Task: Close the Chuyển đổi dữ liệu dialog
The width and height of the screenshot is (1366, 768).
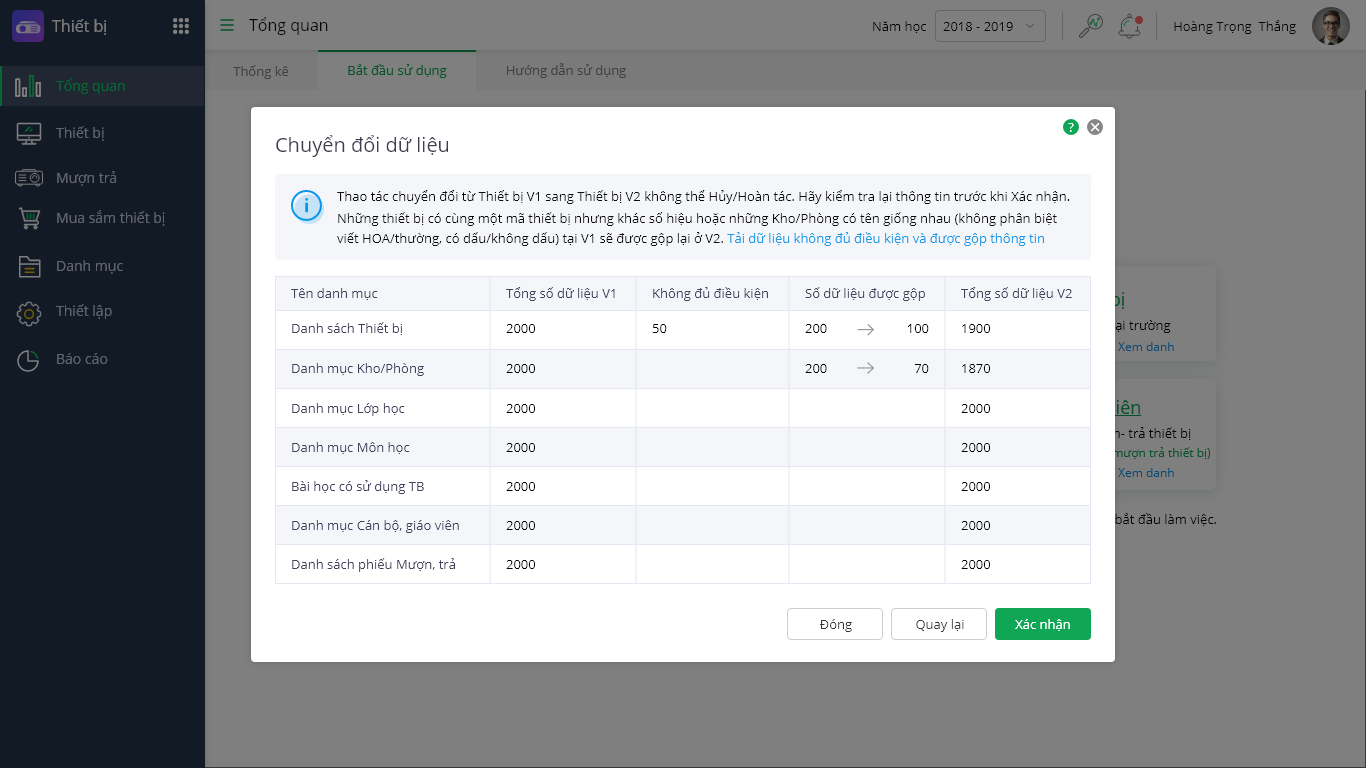Action: click(1095, 127)
